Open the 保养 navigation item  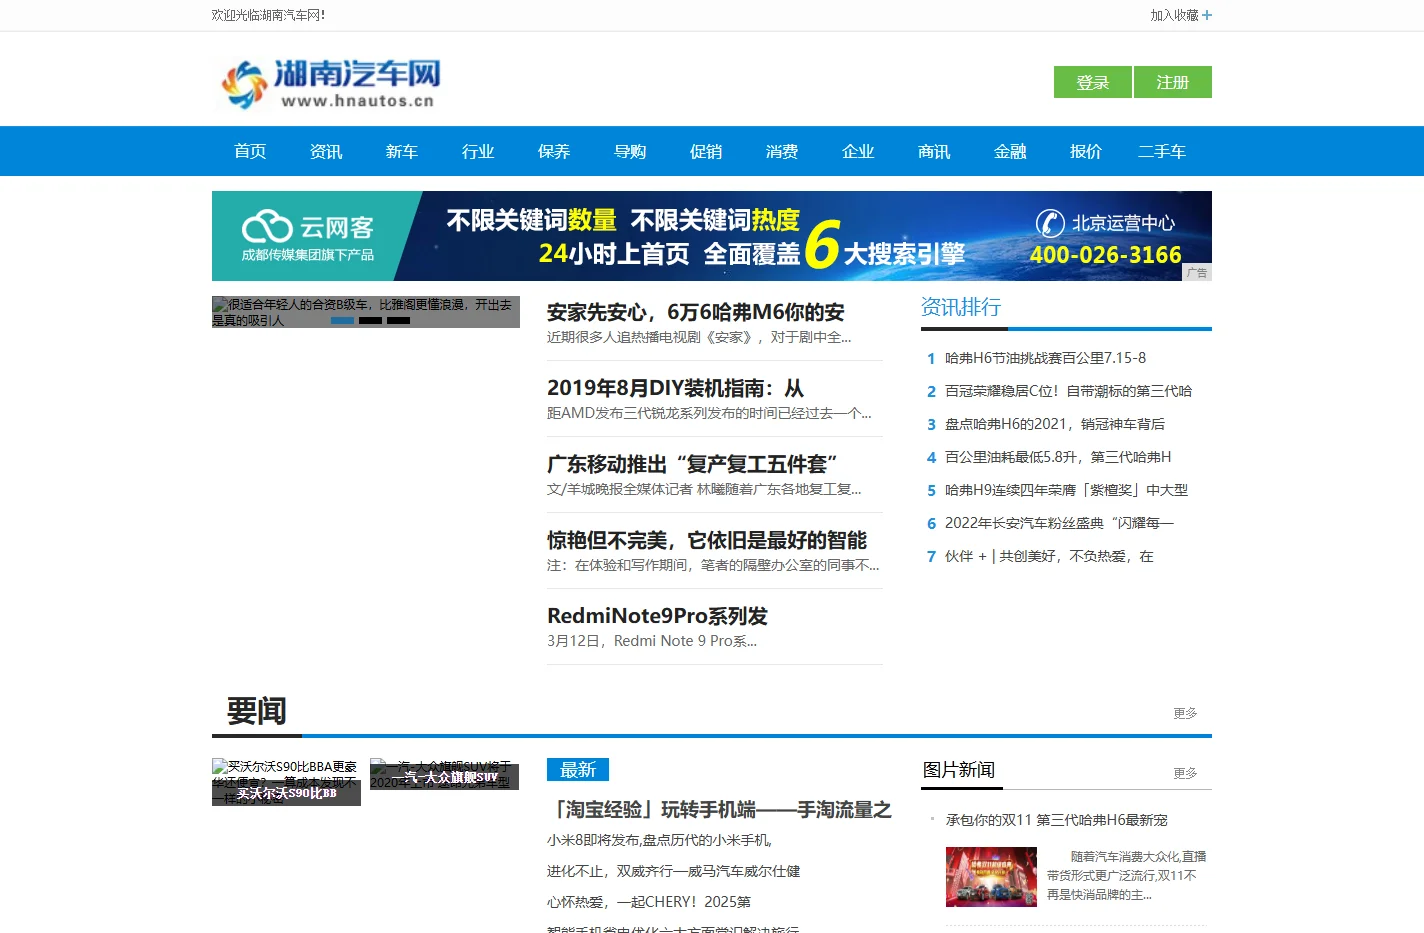pos(554,151)
